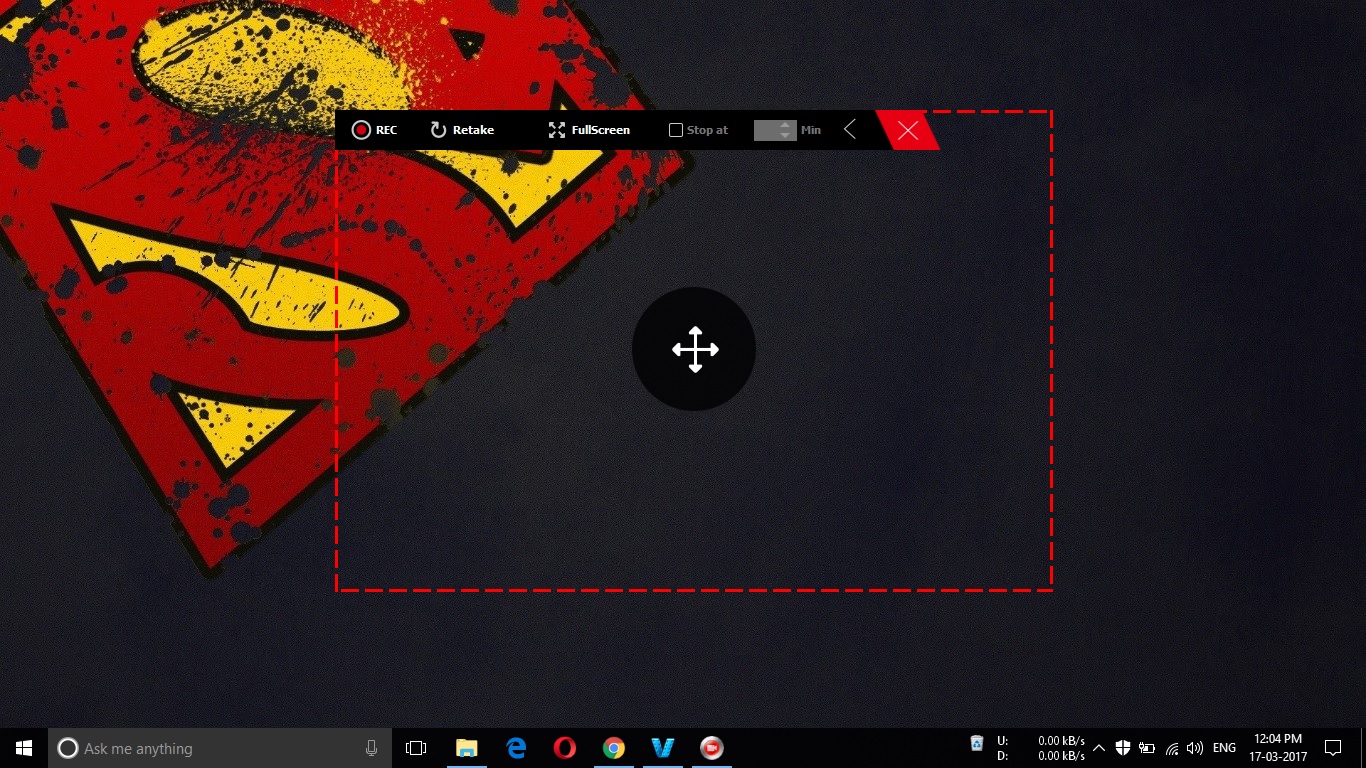
Task: Open the volume speaker tray icon
Action: click(1194, 748)
